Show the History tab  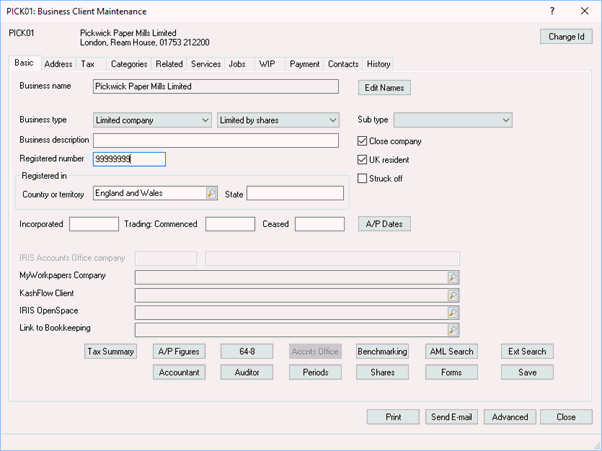click(379, 64)
